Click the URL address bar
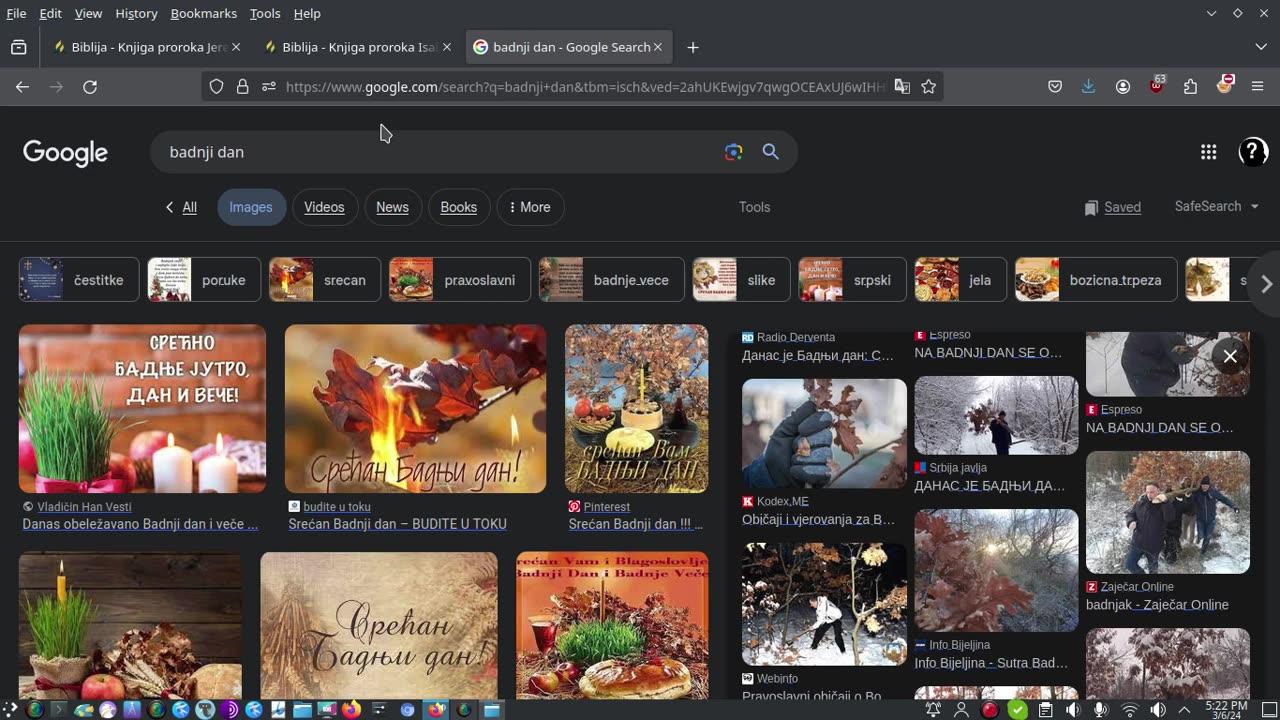1280x720 pixels. [x=585, y=87]
